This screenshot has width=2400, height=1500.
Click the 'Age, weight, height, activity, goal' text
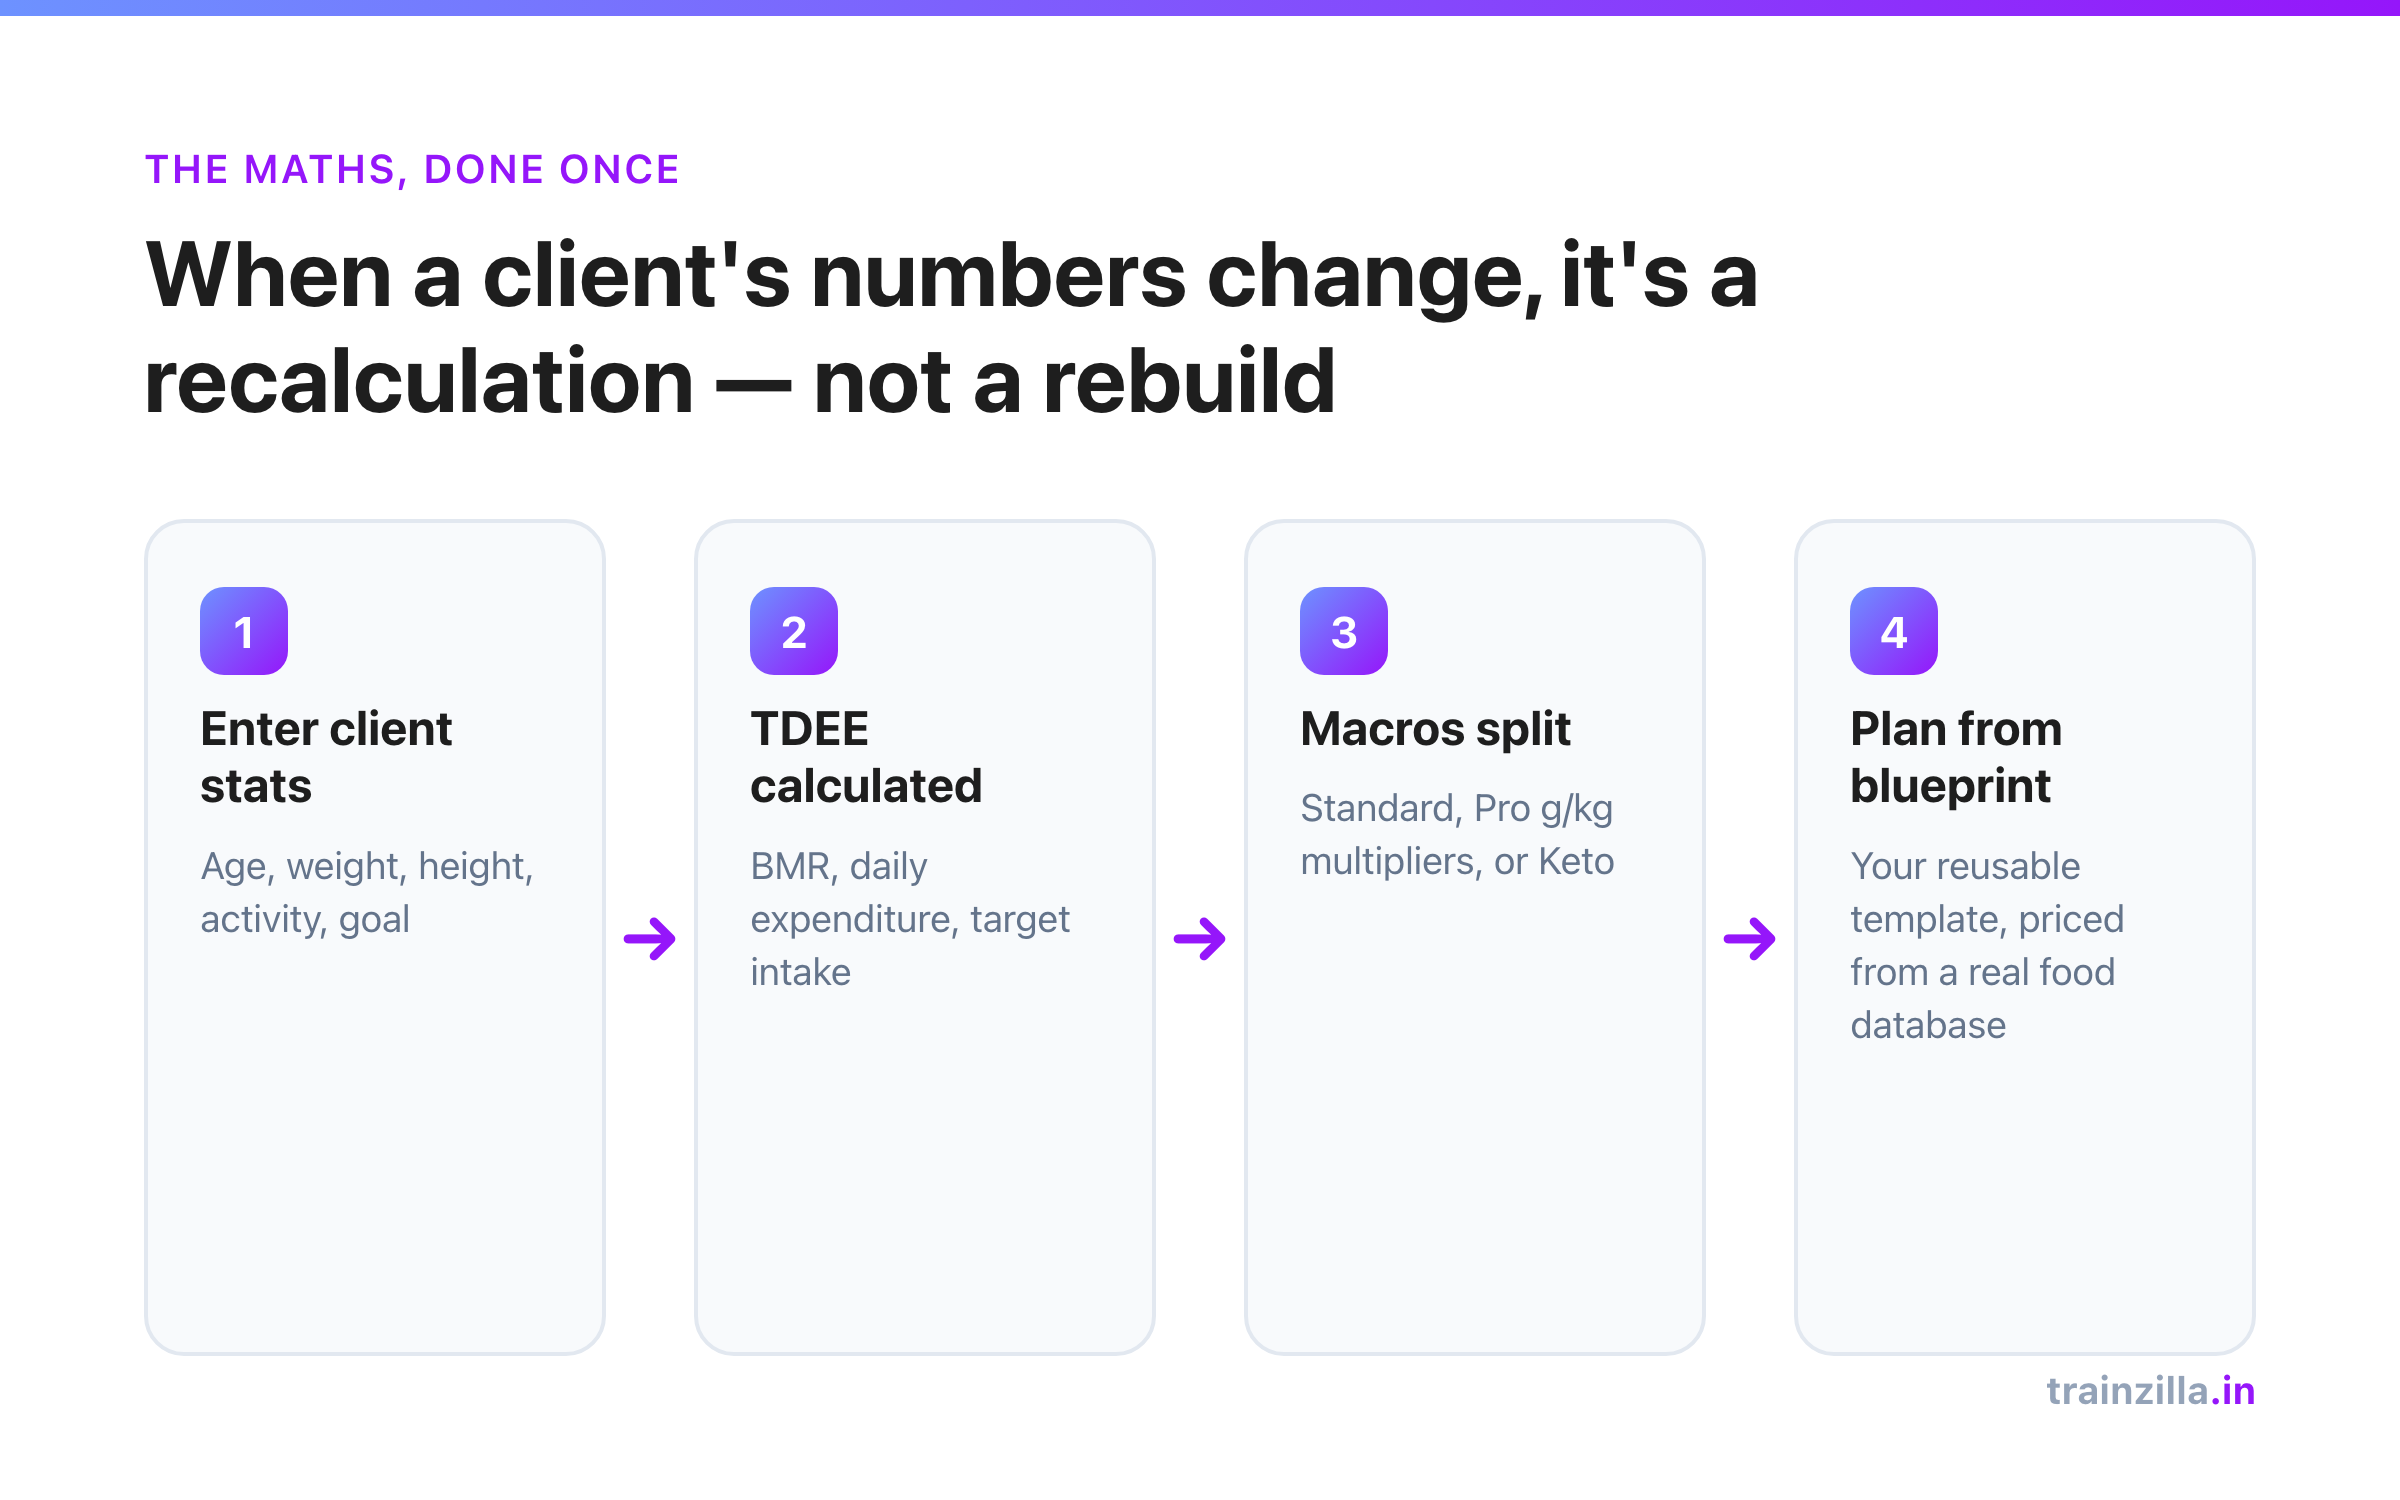[x=367, y=892]
